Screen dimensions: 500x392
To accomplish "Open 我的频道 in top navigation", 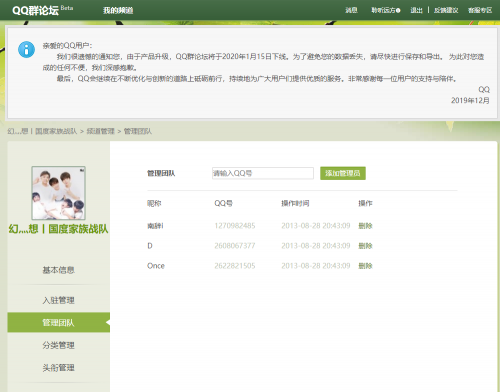I will click(x=118, y=10).
